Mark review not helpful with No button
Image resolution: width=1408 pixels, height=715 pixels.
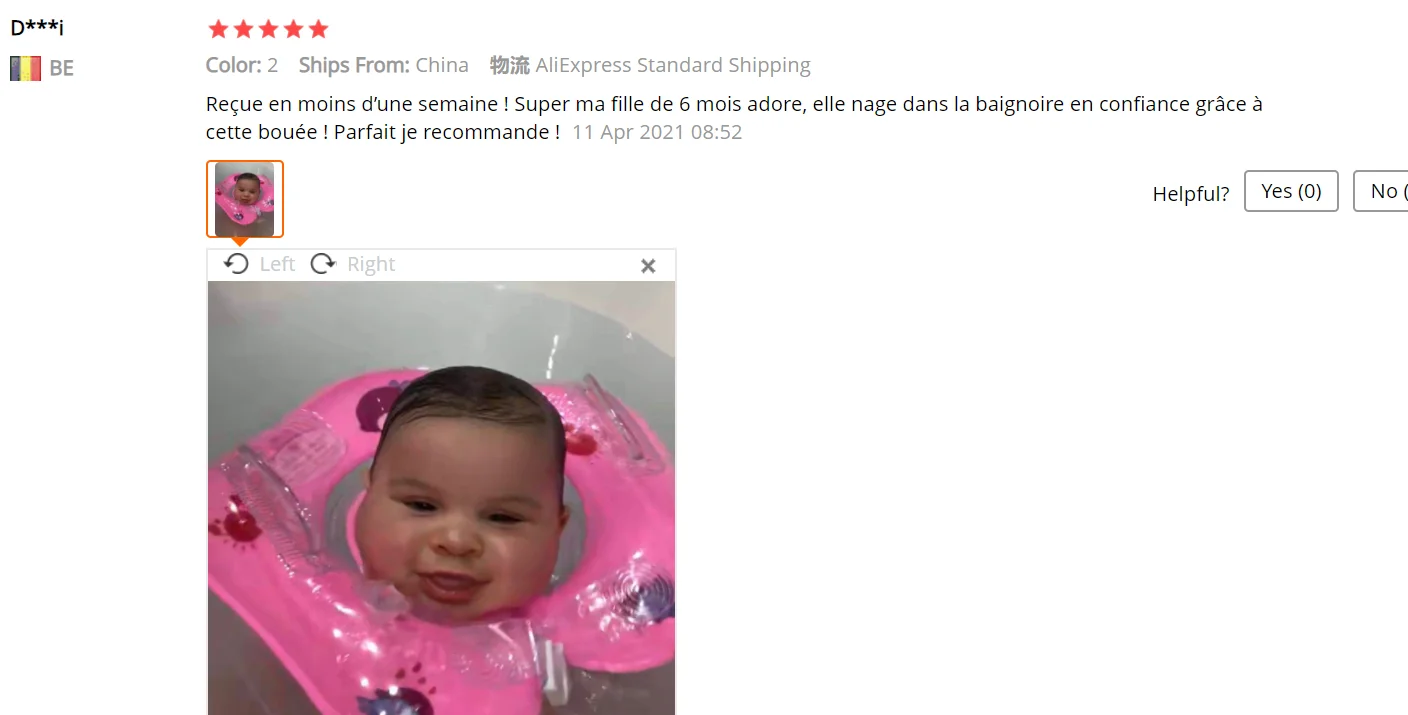(x=1381, y=191)
